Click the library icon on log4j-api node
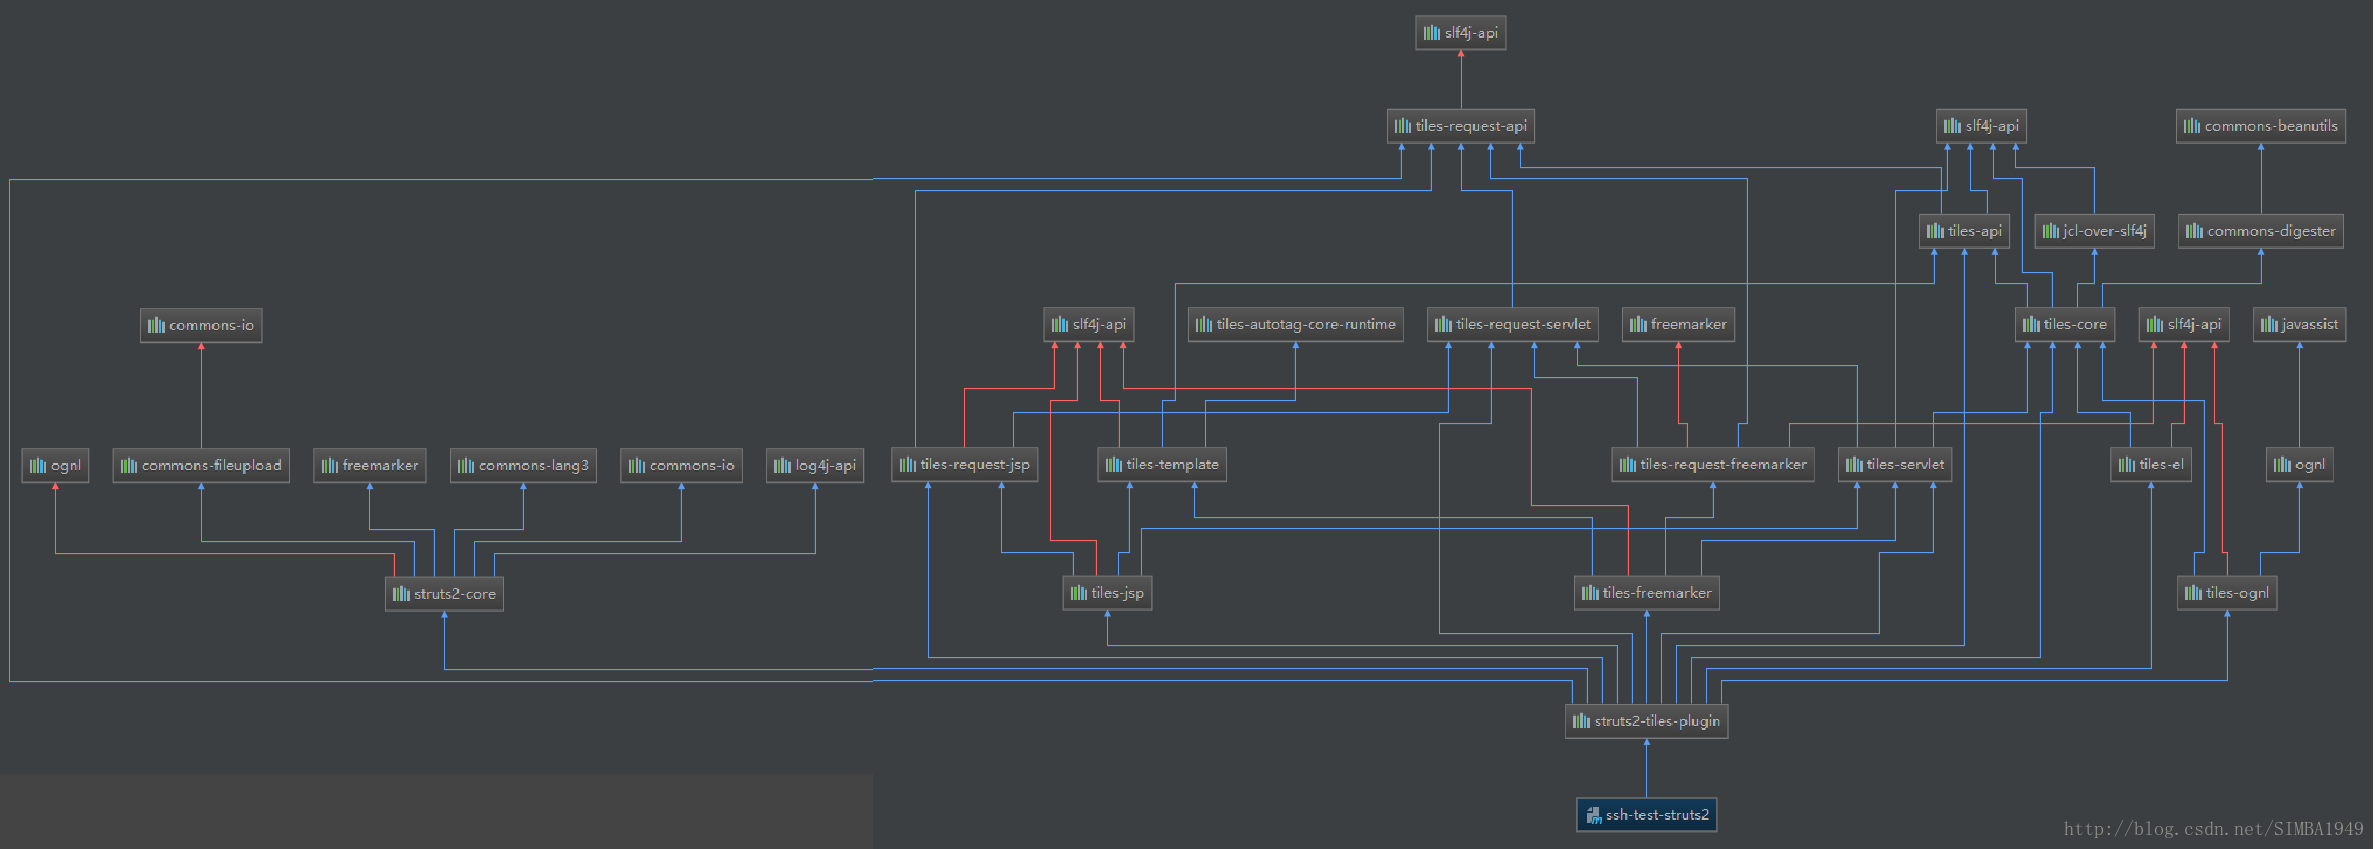 click(x=782, y=465)
